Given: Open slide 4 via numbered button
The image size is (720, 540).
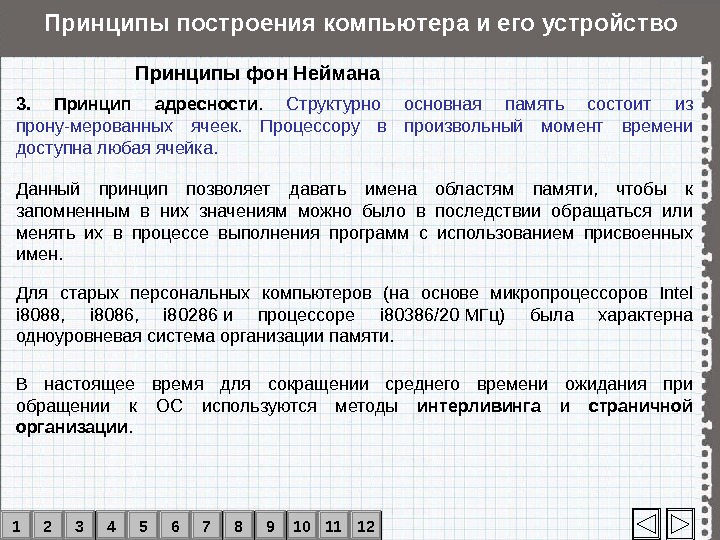Looking at the screenshot, I should click(111, 526).
